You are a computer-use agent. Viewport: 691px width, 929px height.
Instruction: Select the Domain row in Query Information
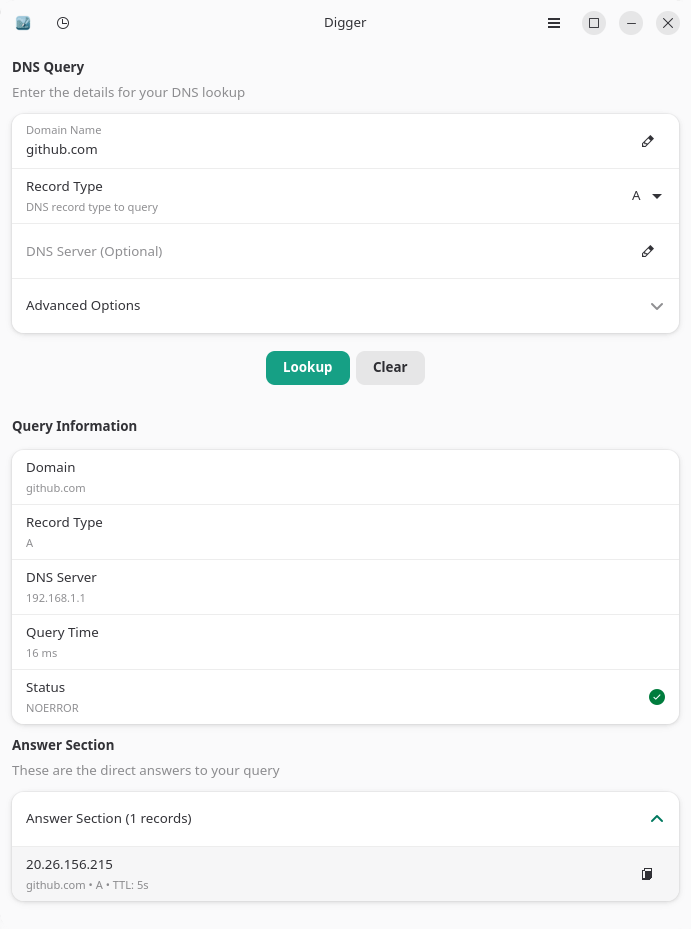tap(346, 477)
